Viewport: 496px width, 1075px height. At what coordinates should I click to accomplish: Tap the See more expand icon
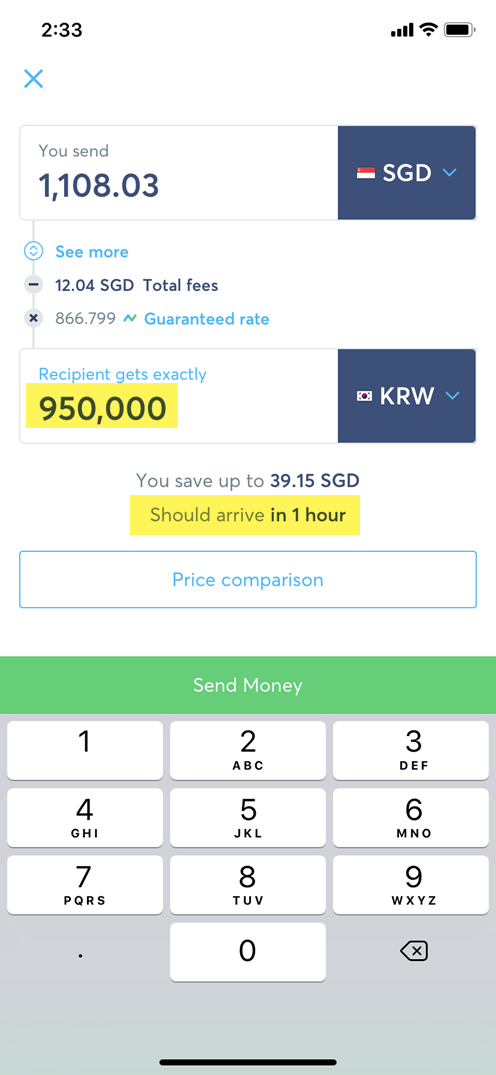[33, 251]
